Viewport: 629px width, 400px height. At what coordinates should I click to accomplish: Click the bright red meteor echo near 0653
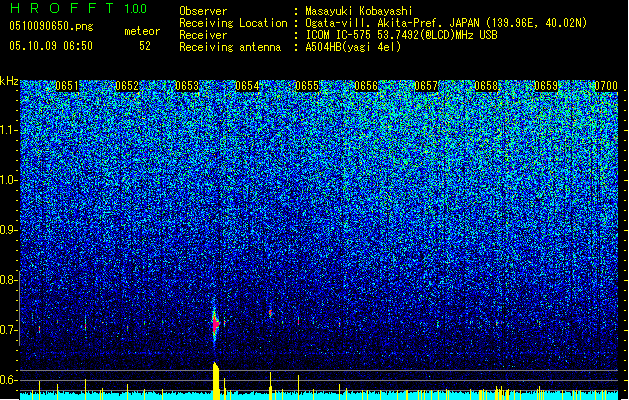coord(215,324)
